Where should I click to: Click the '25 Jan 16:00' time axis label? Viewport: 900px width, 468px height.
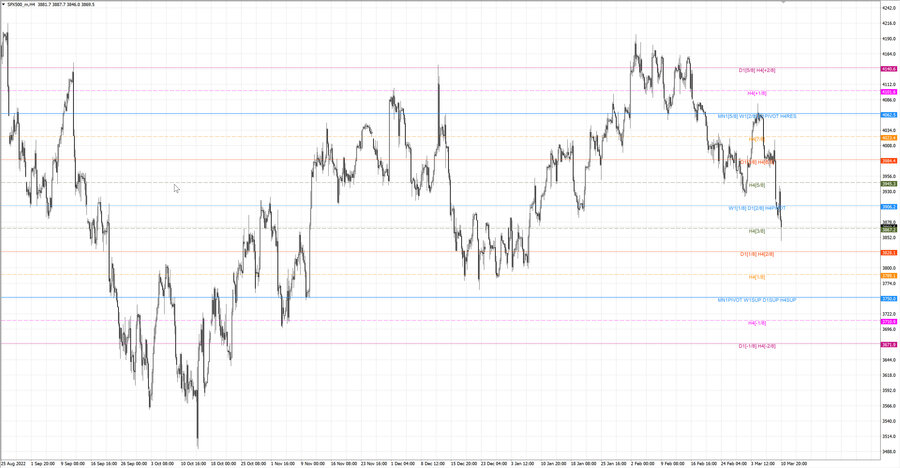614,463
